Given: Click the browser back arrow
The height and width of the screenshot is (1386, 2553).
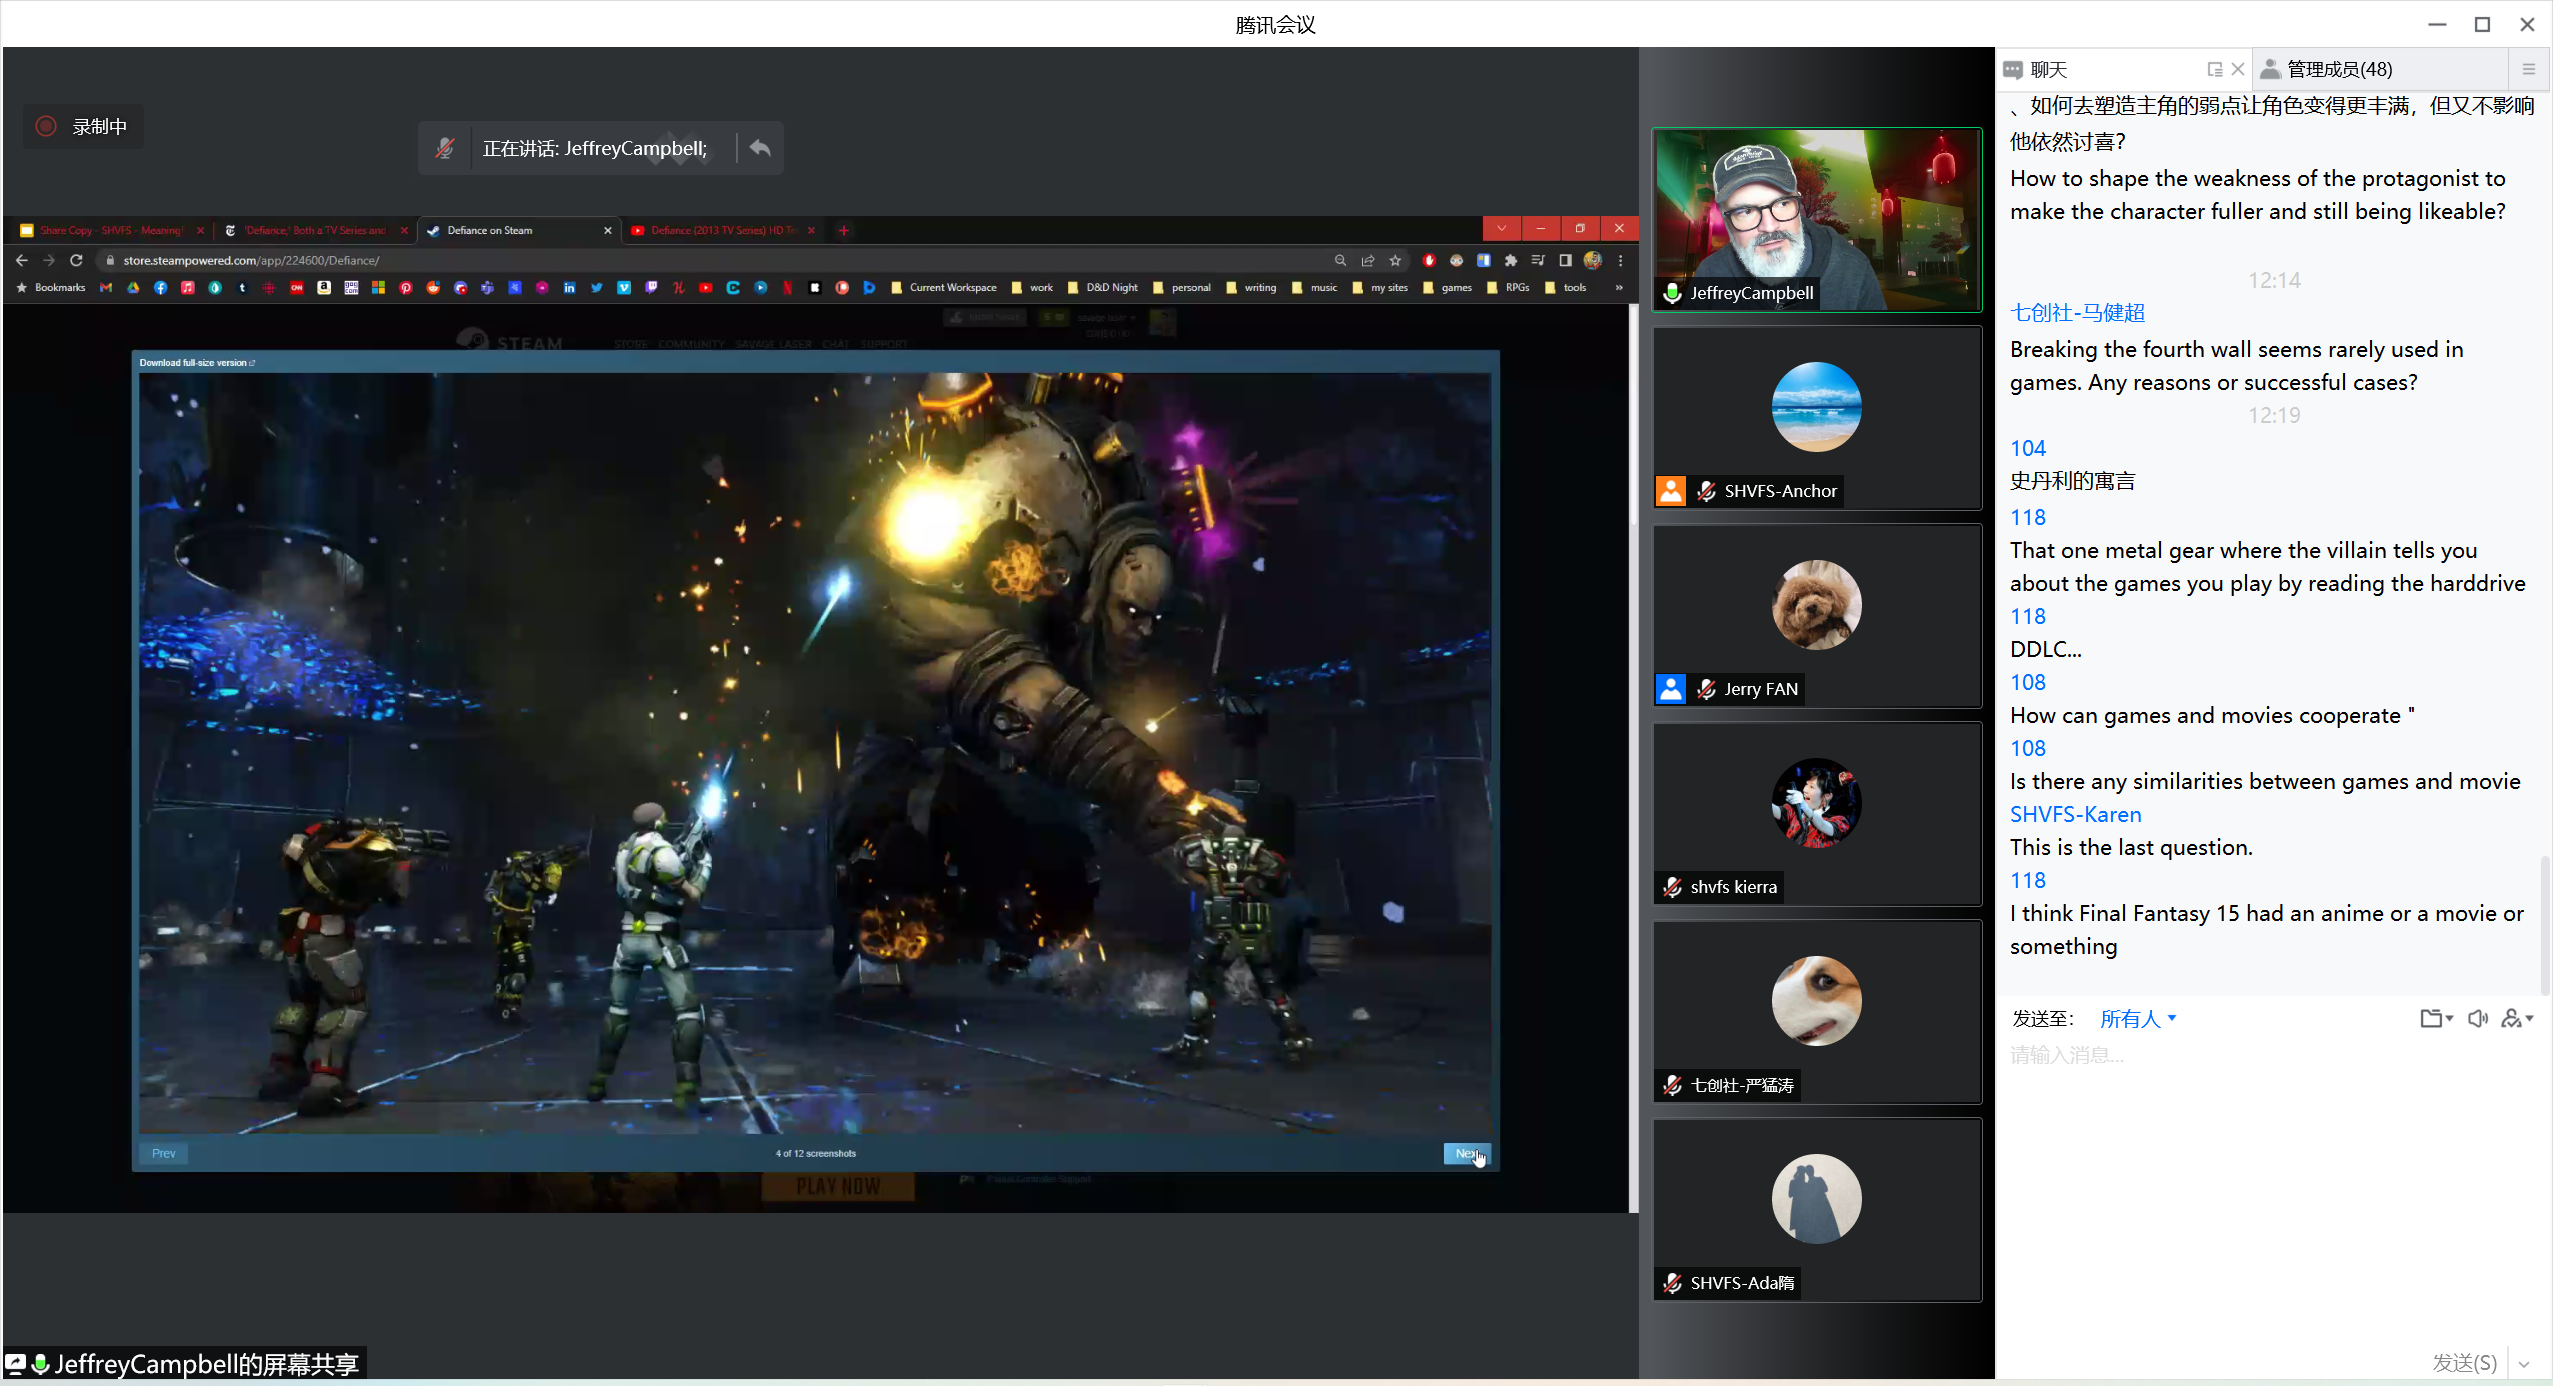Looking at the screenshot, I should click(x=22, y=260).
